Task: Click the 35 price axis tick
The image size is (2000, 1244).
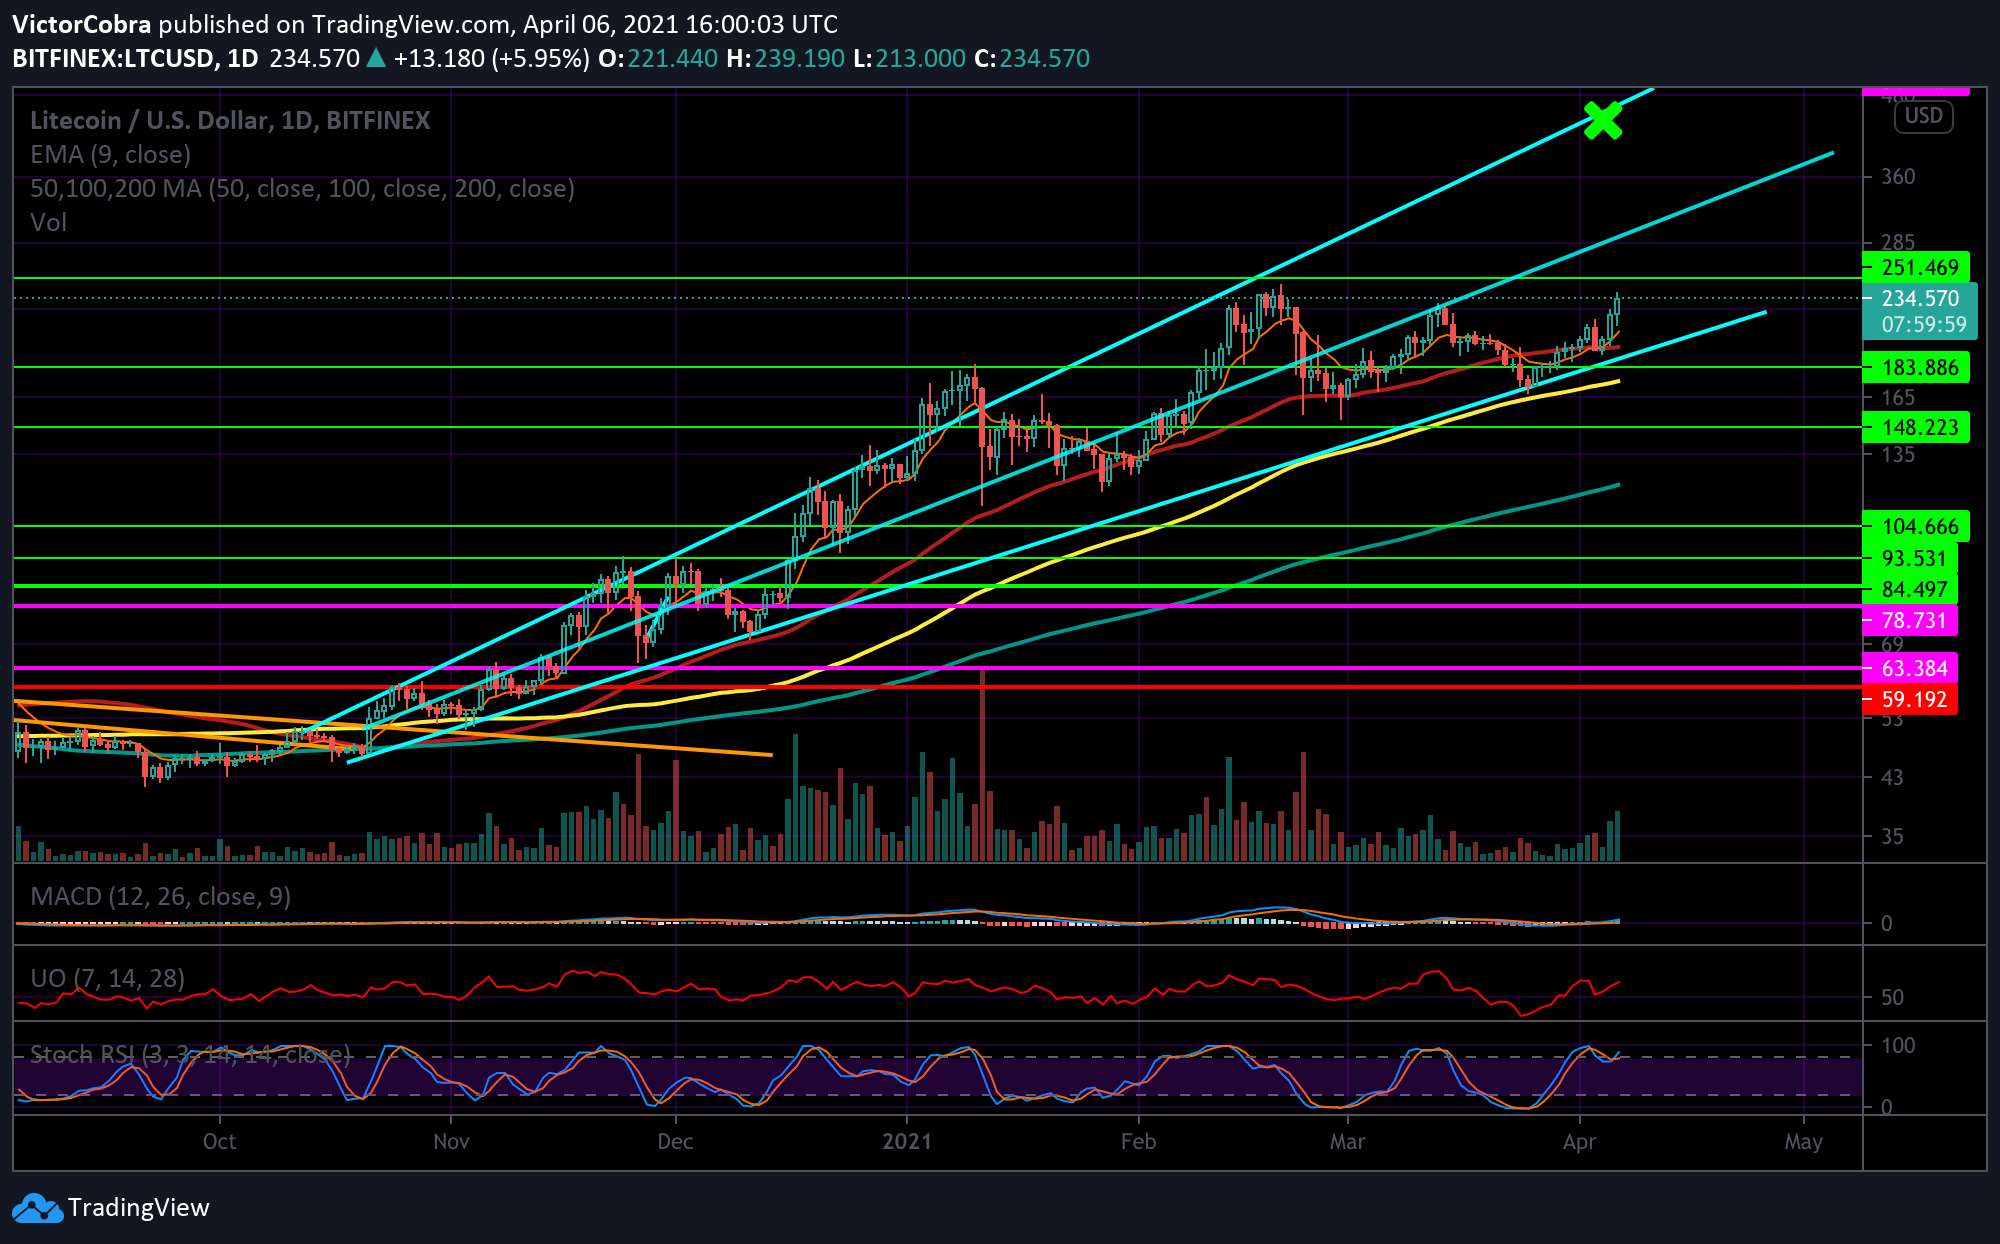Action: pyautogui.click(x=1892, y=835)
